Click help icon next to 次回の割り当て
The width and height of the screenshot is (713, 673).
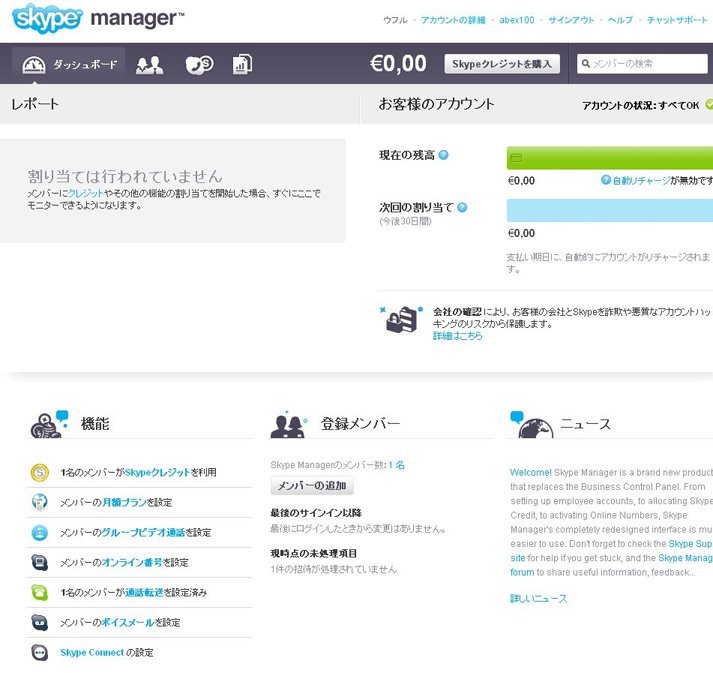[462, 207]
